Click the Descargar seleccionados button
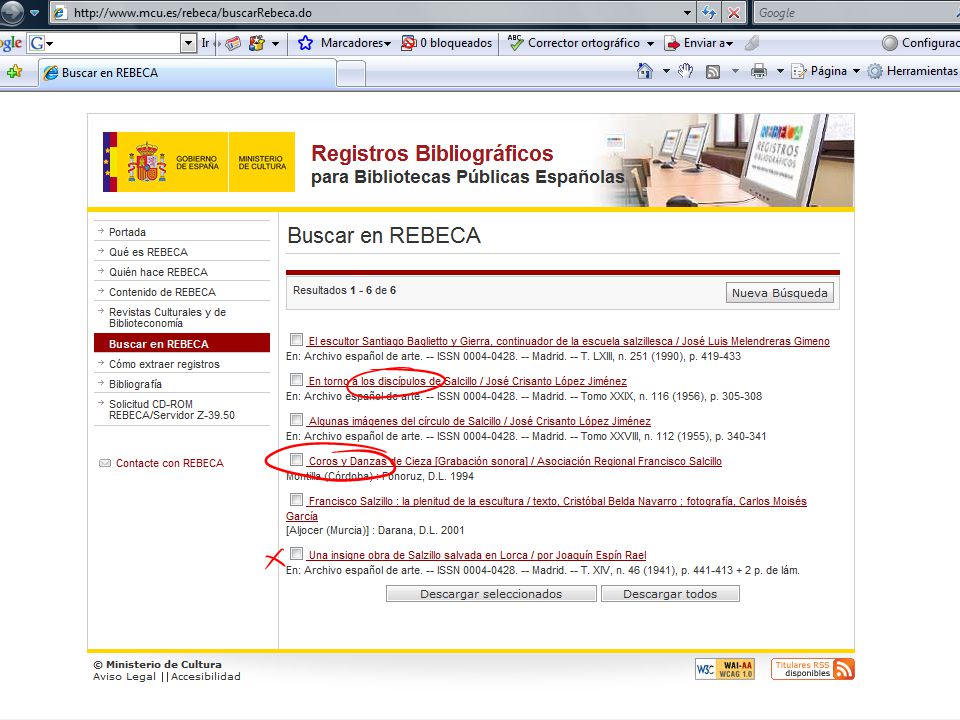The image size is (960, 720). [x=491, y=594]
